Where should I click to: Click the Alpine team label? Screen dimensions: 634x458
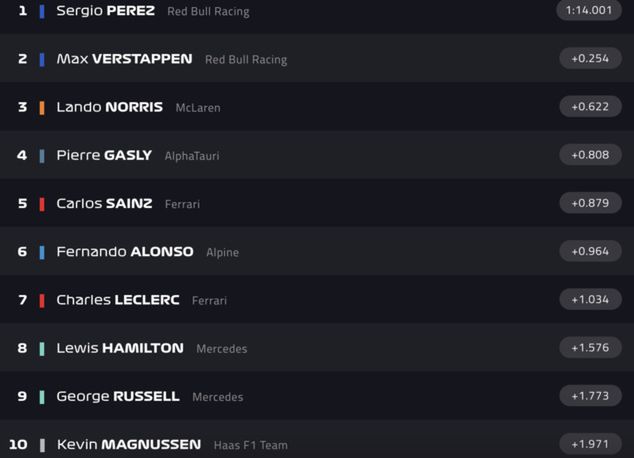point(222,253)
